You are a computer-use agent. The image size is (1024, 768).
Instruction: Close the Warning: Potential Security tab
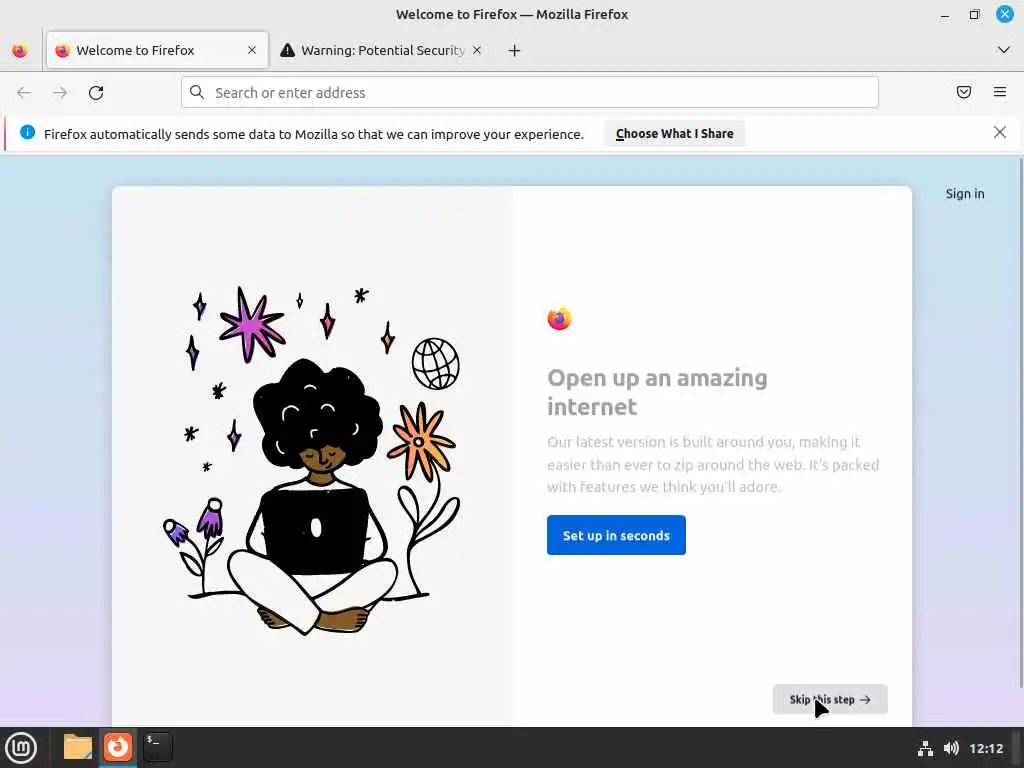[477, 50]
